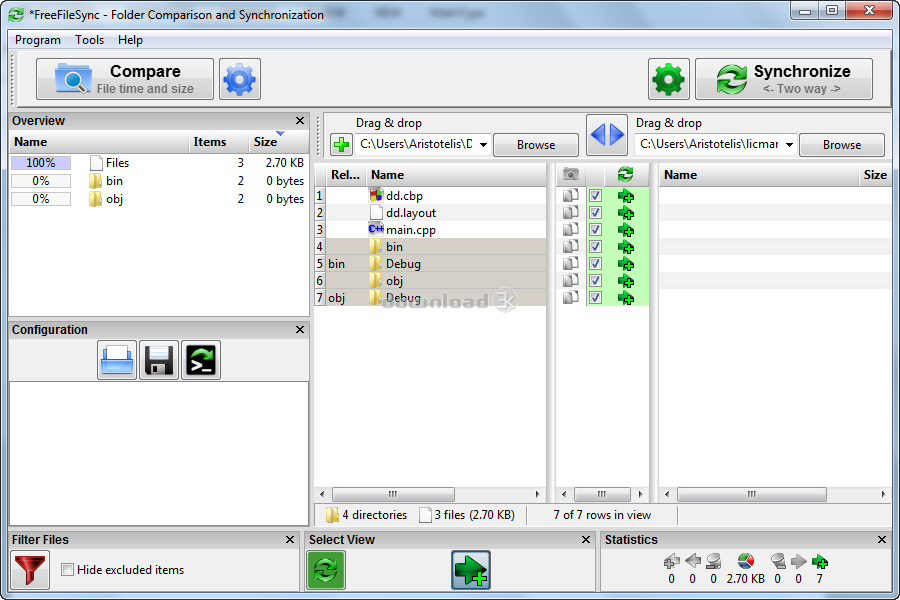
Task: Click the data size statistics icon
Action: (x=745, y=561)
